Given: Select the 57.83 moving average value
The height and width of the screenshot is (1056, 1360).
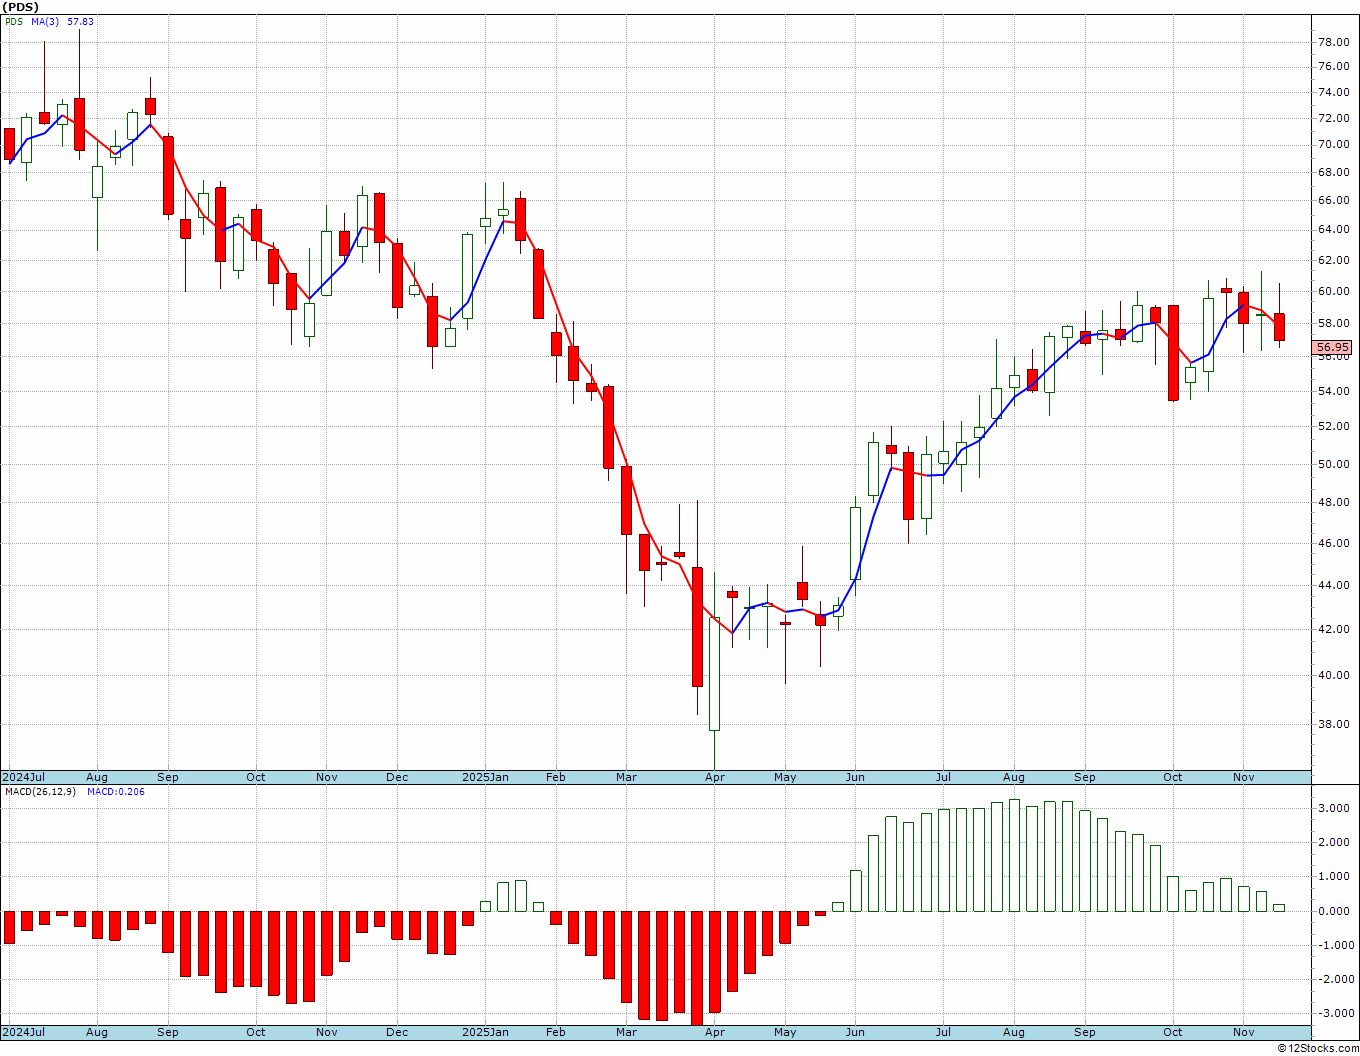Looking at the screenshot, I should [80, 21].
